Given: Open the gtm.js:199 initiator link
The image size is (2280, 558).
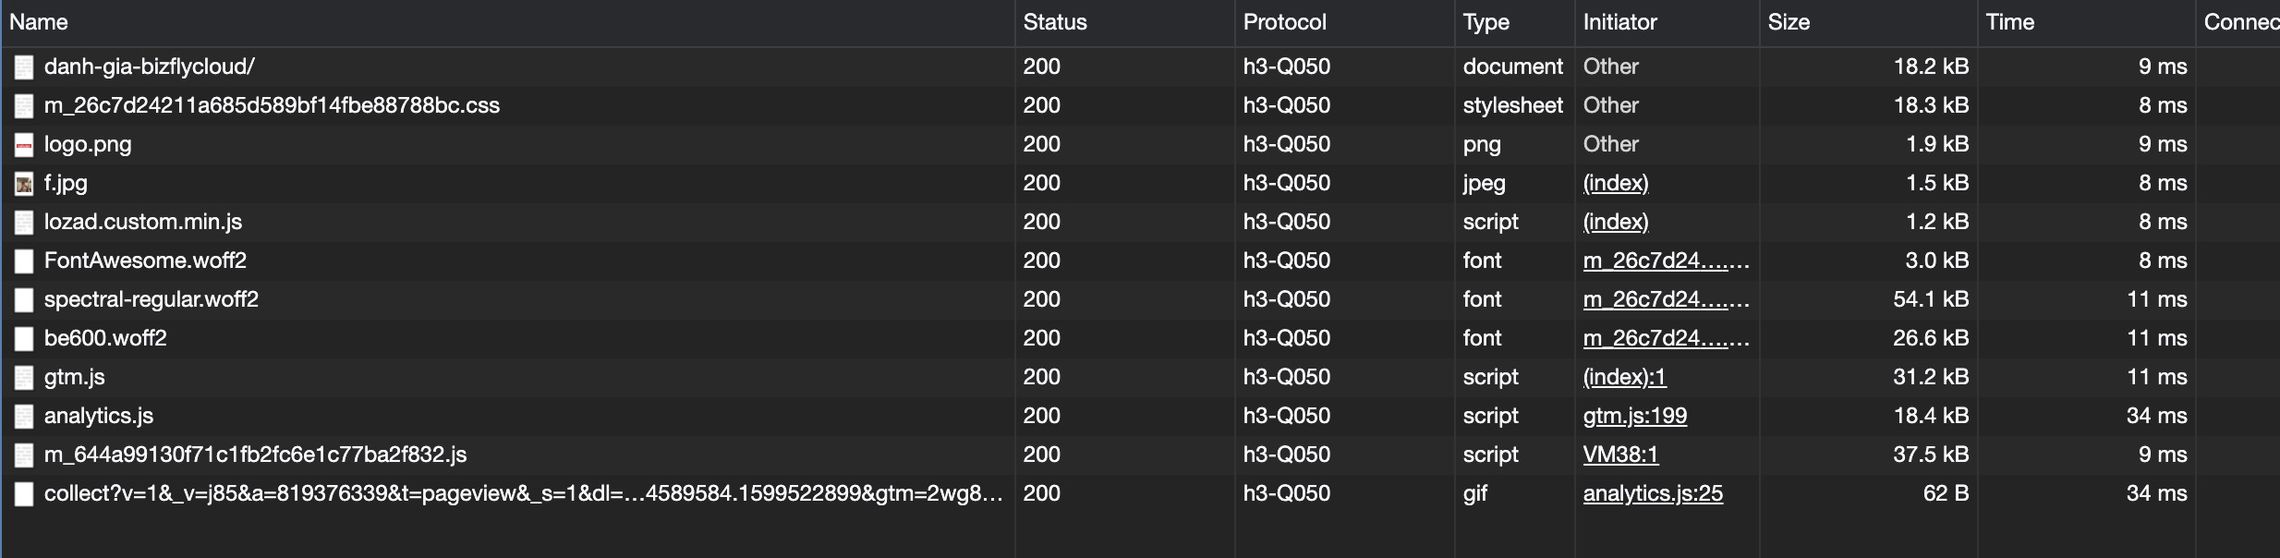Looking at the screenshot, I should click(x=1635, y=416).
